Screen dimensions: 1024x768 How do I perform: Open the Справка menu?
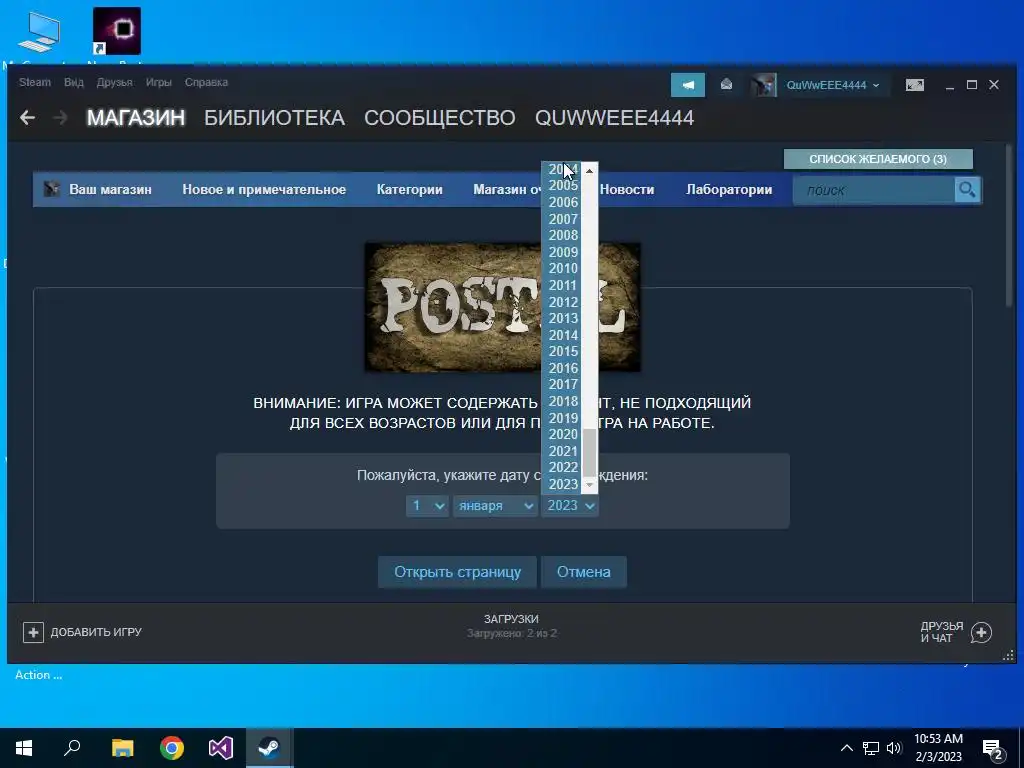(x=206, y=82)
